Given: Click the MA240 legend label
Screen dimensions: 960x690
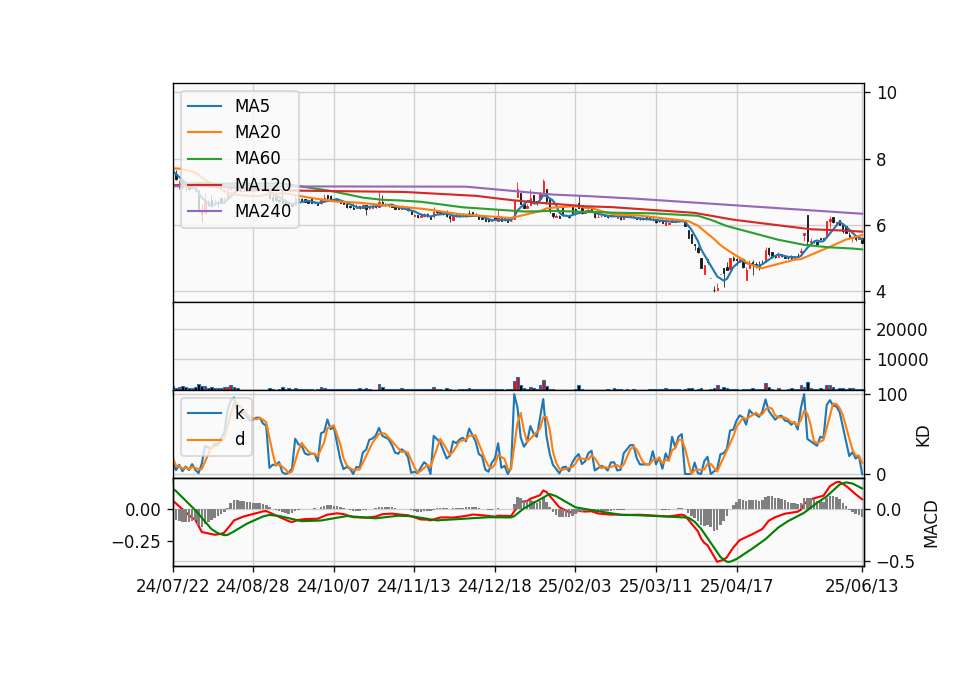Looking at the screenshot, I should pyautogui.click(x=263, y=211).
